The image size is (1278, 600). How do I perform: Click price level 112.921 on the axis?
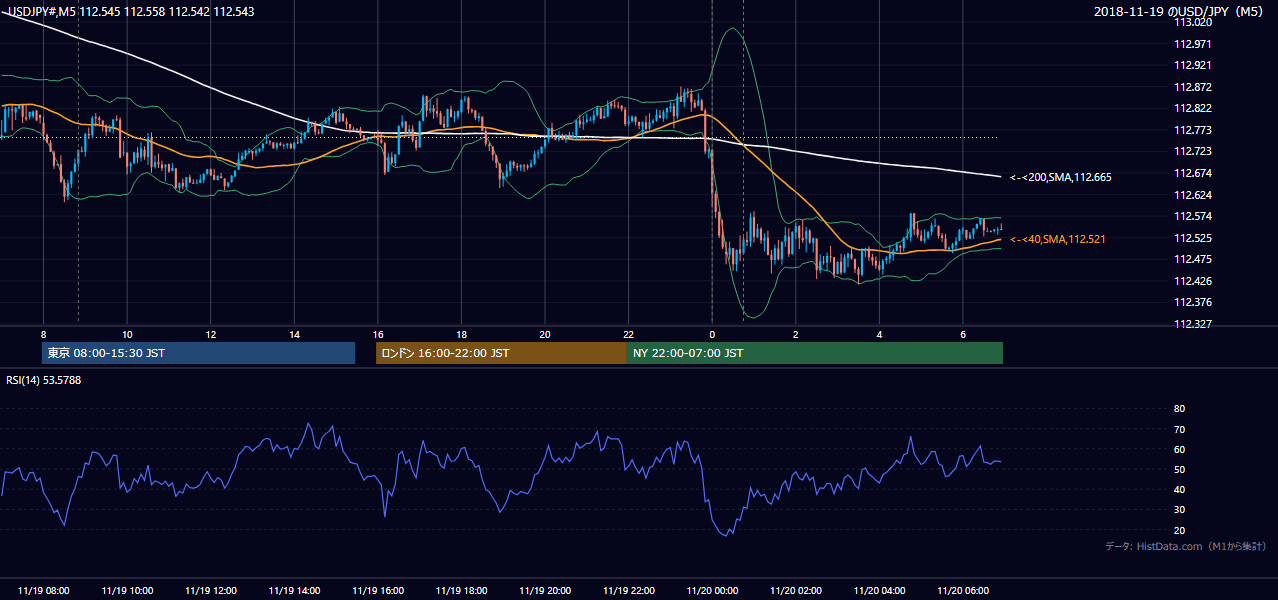coord(1193,65)
